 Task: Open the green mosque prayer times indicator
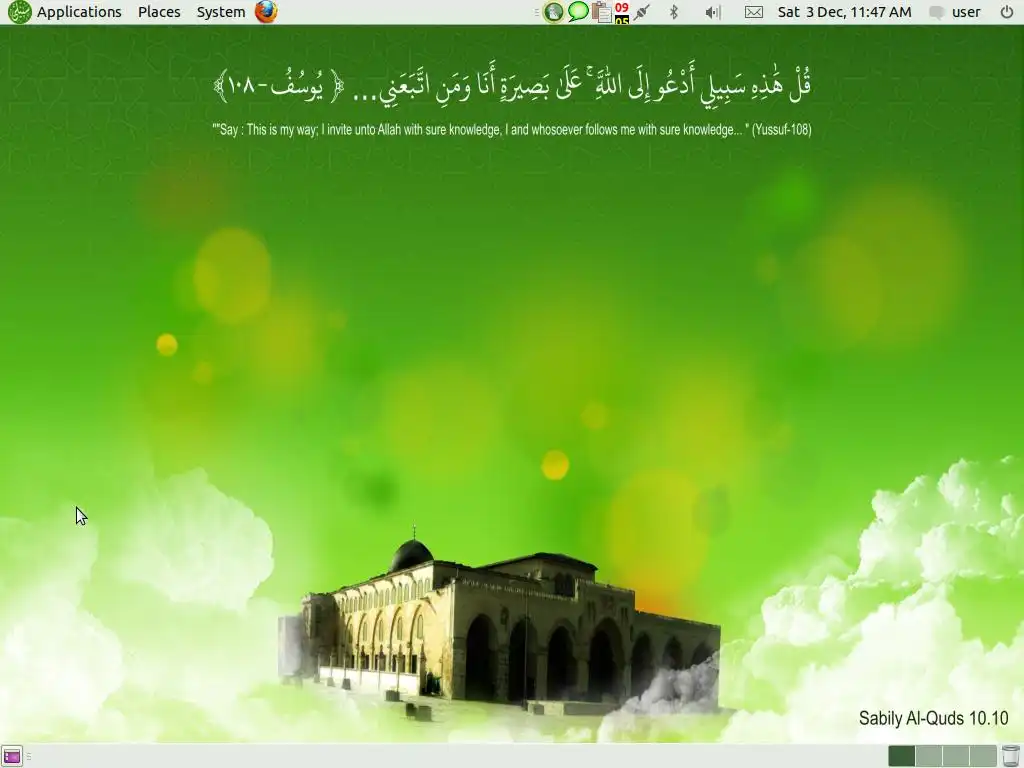tap(553, 12)
